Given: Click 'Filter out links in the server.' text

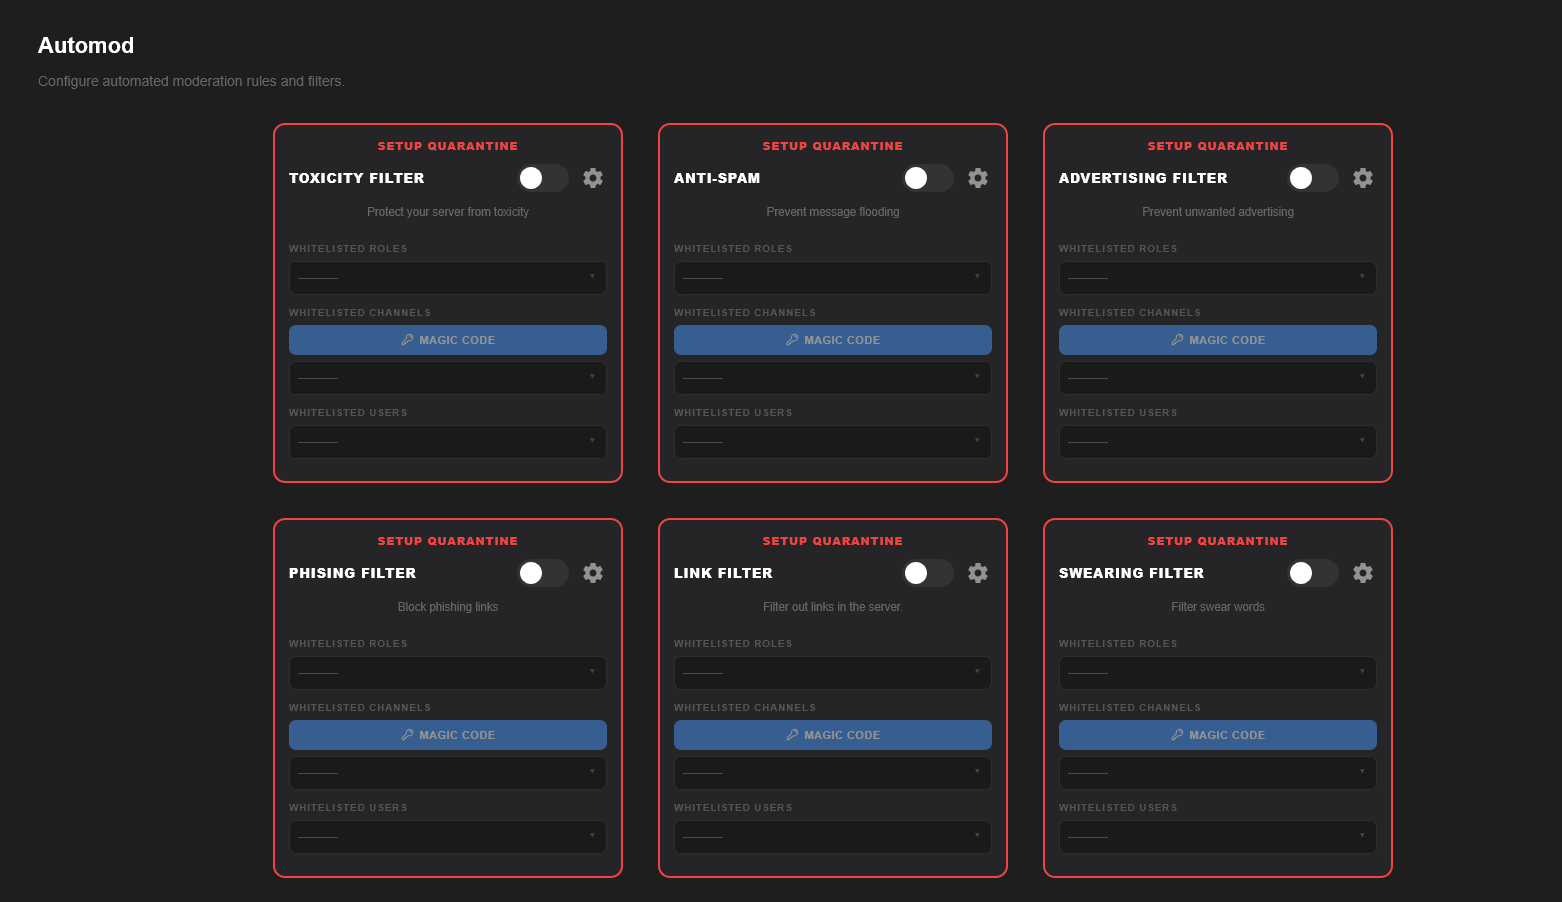Looking at the screenshot, I should coord(833,607).
